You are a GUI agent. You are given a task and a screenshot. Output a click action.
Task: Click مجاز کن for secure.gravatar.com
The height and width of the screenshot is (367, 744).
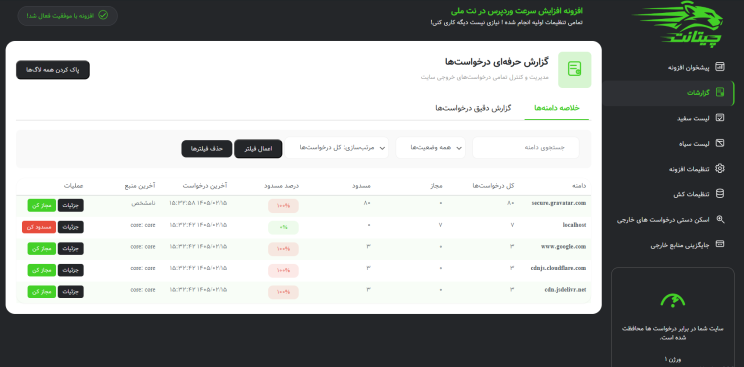click(42, 205)
